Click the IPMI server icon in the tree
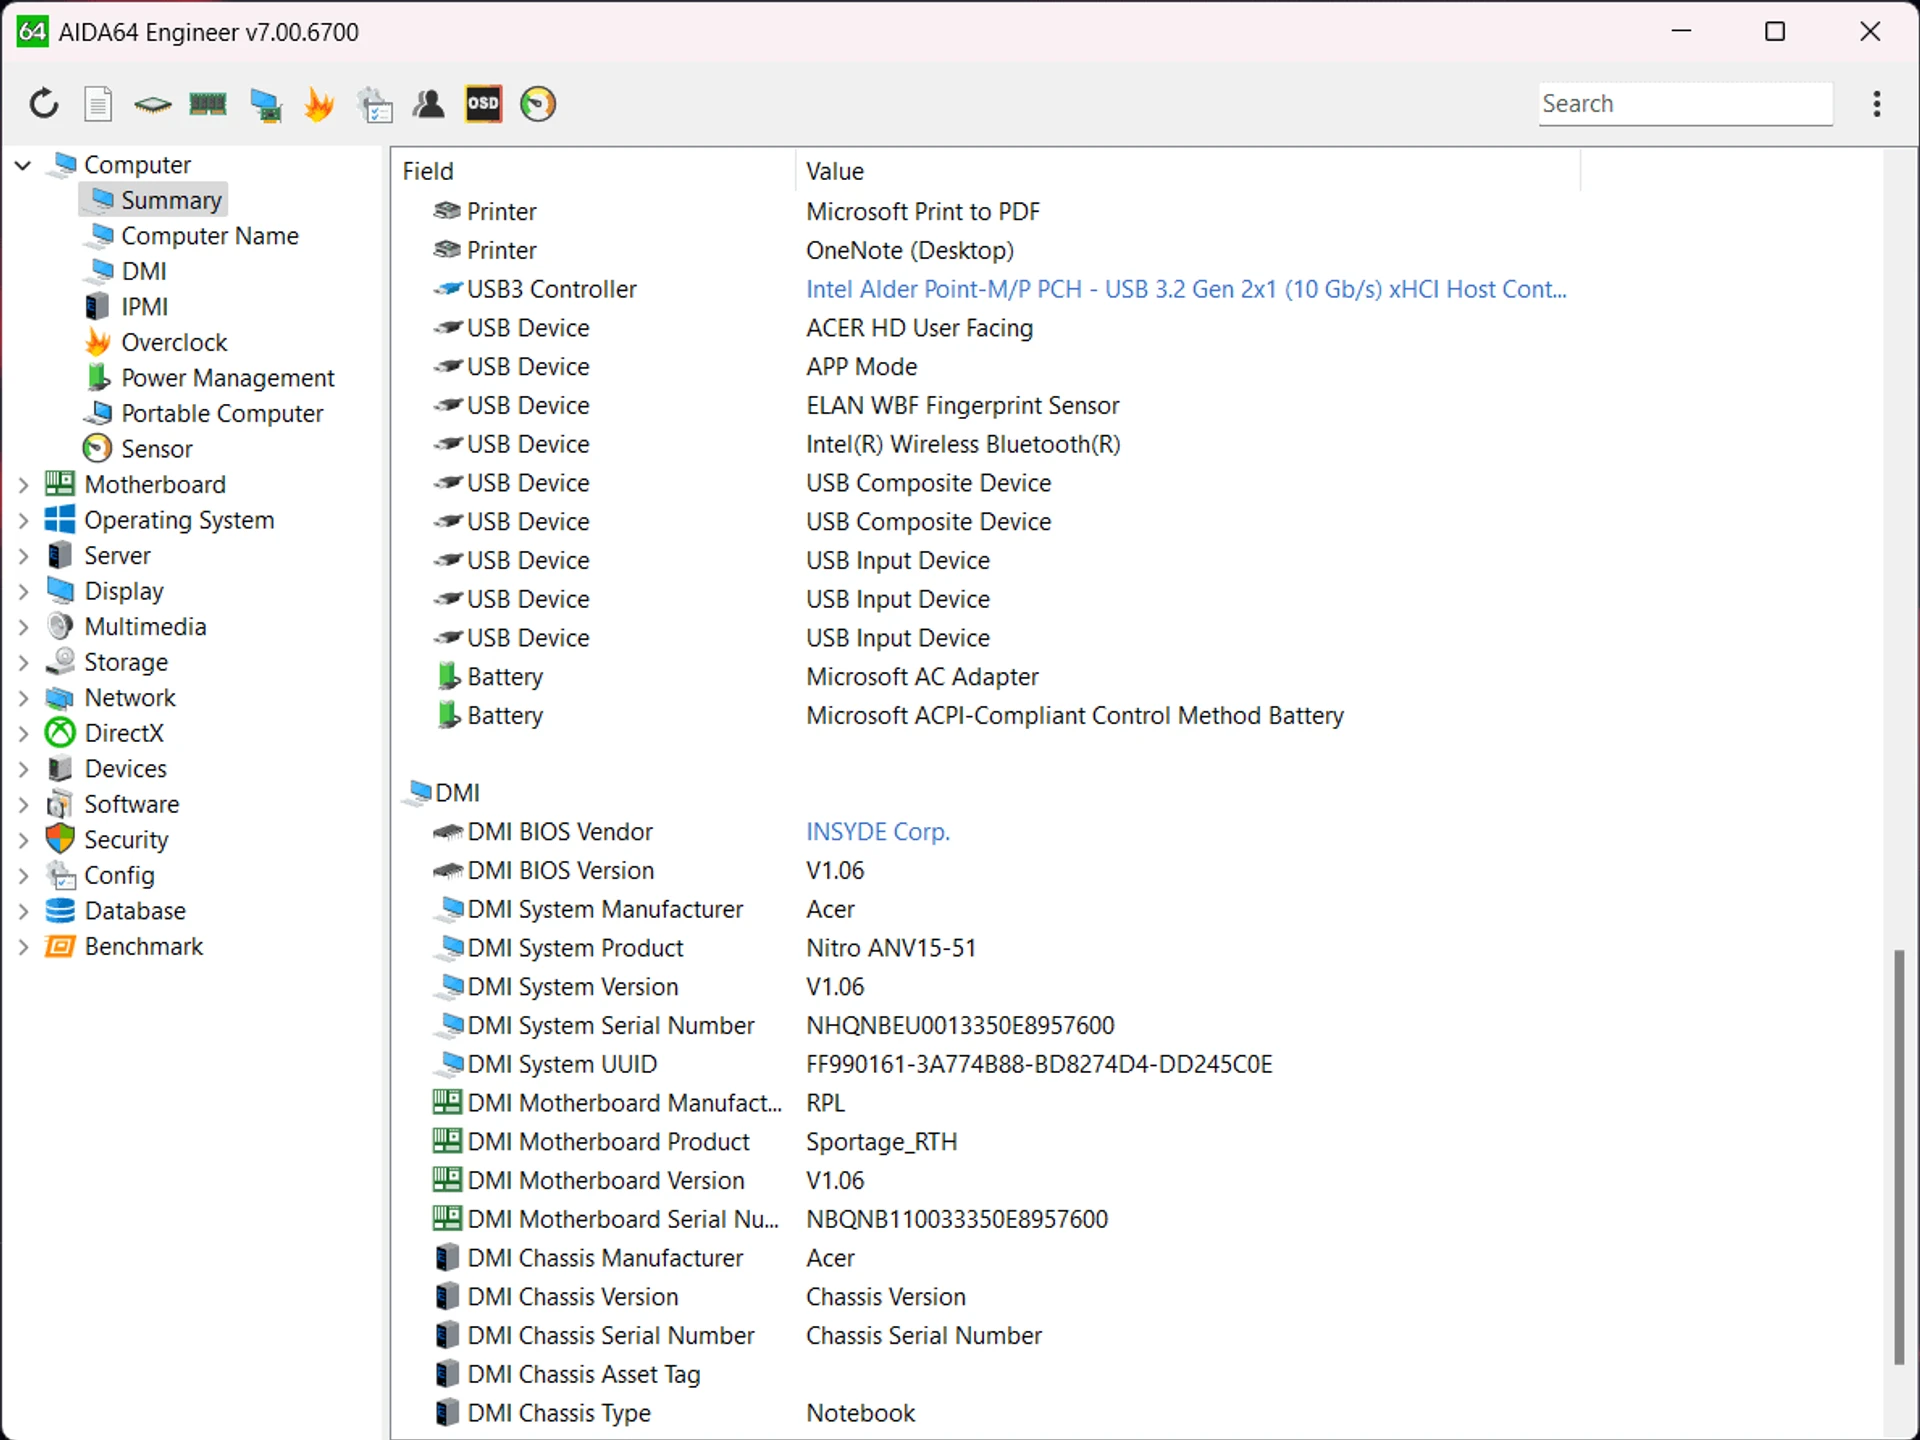The width and height of the screenshot is (1920, 1440). point(97,306)
